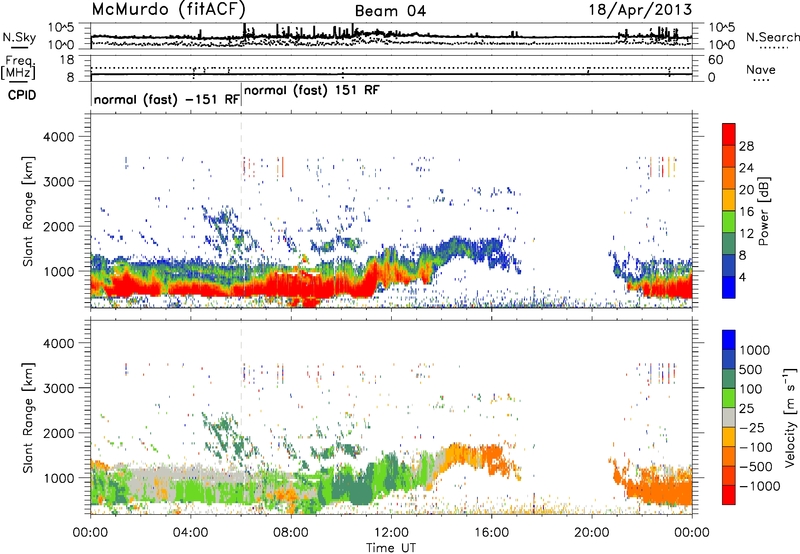
Task: Select the "CPID" row label
Action: tap(22, 95)
